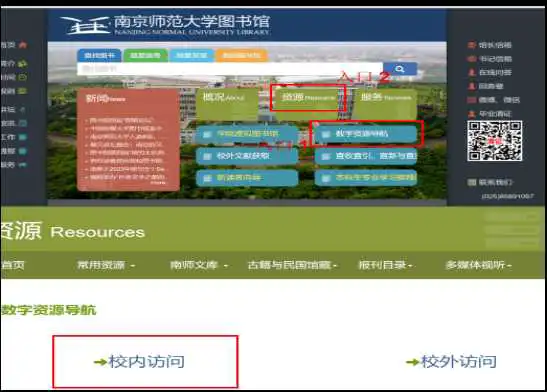547x392 pixels.
Task: Open the 校外文献获取 tile
Action: tap(247, 156)
